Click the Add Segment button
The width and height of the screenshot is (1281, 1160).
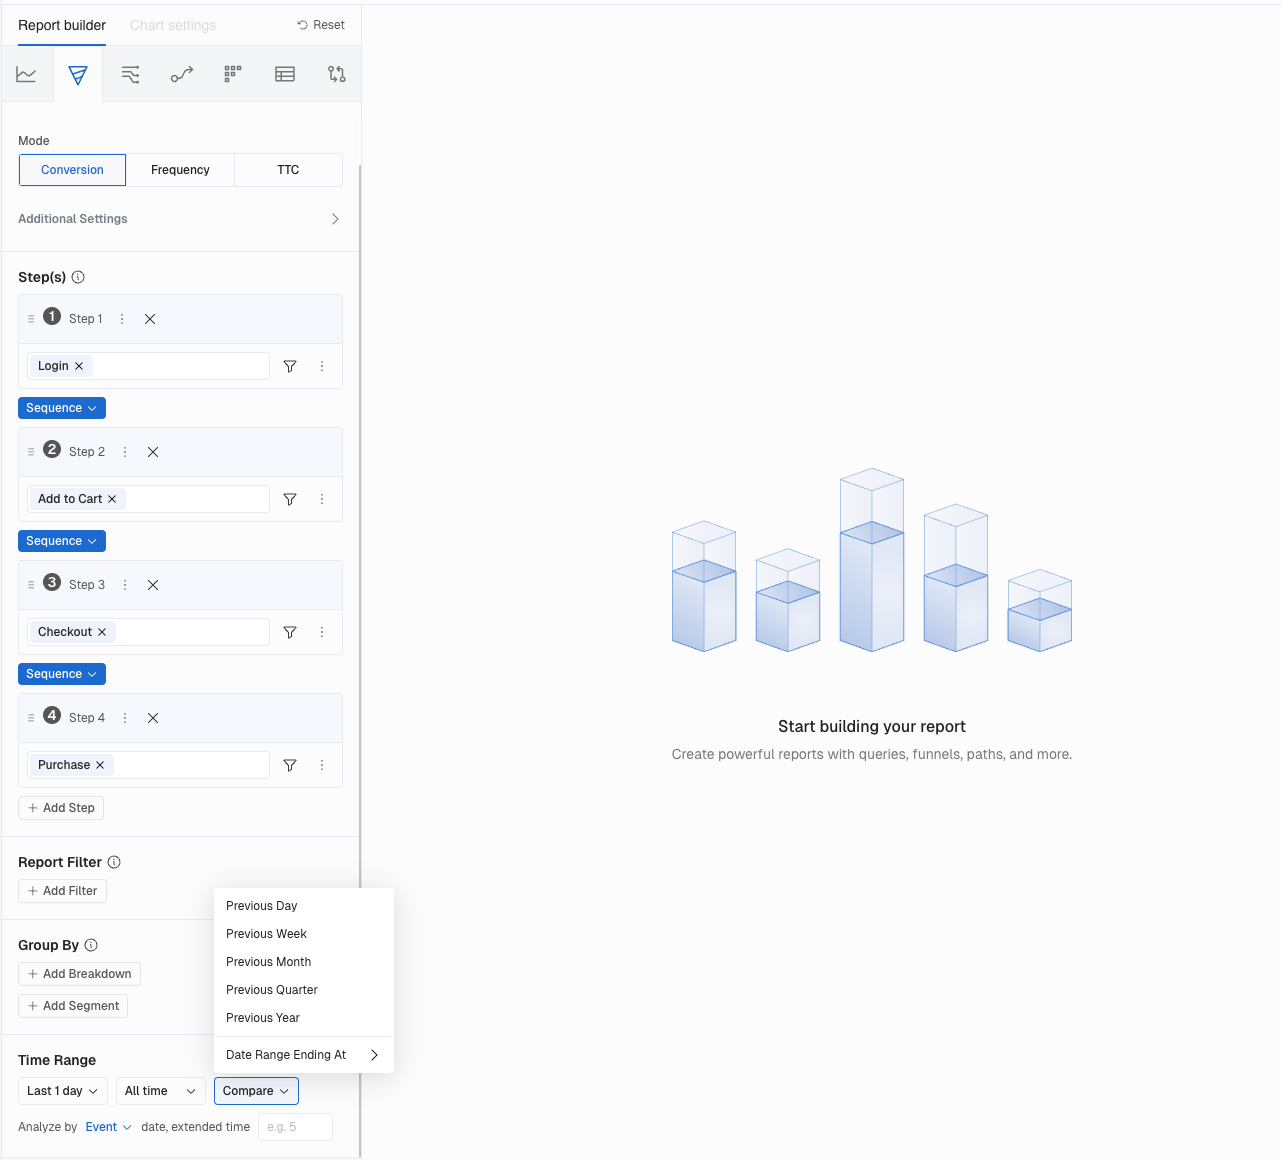(x=73, y=1006)
